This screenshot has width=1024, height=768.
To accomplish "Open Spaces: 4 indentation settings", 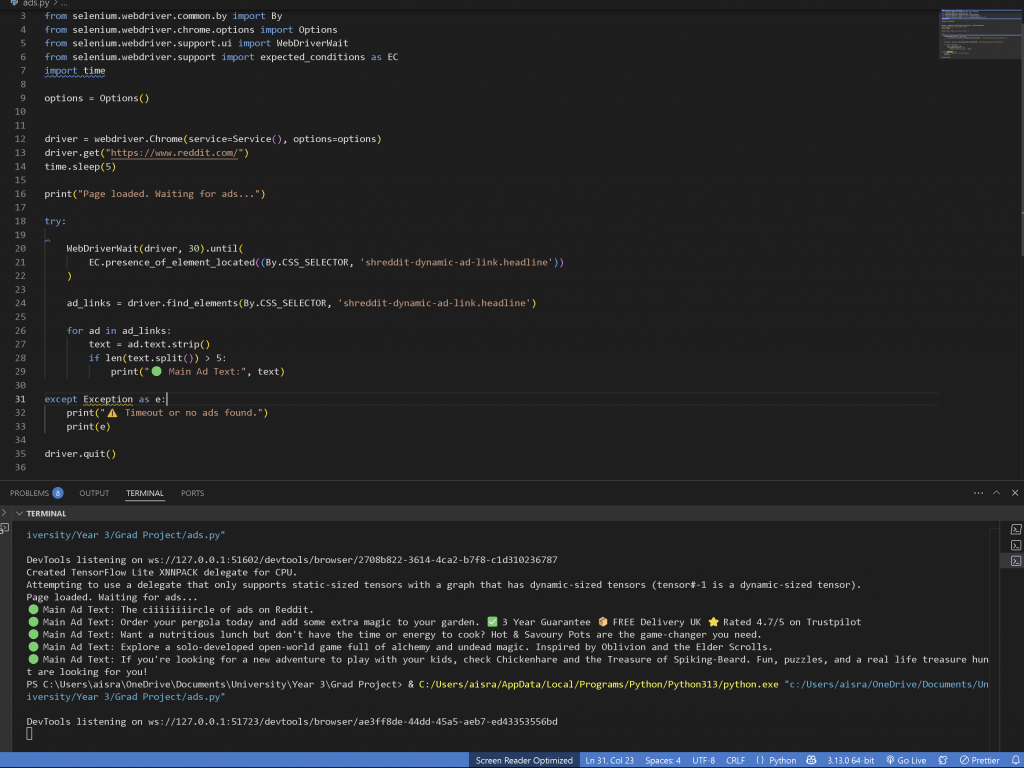I will [663, 760].
